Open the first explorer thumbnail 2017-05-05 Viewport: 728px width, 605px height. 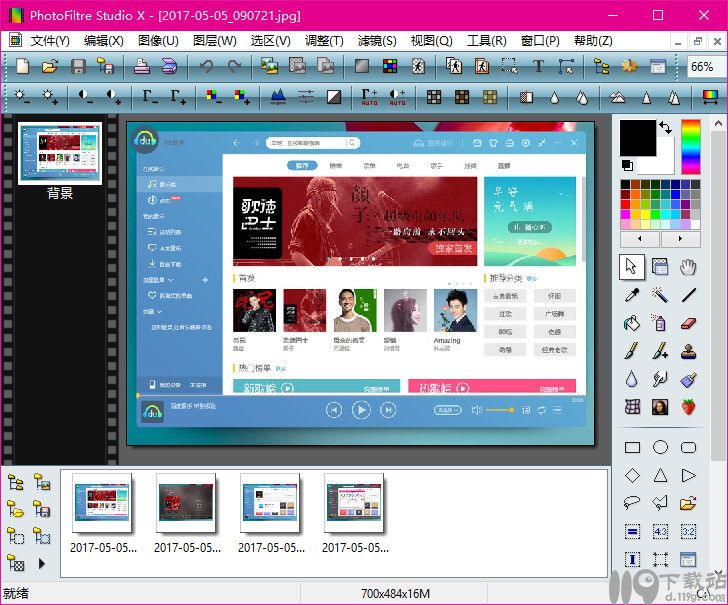102,502
